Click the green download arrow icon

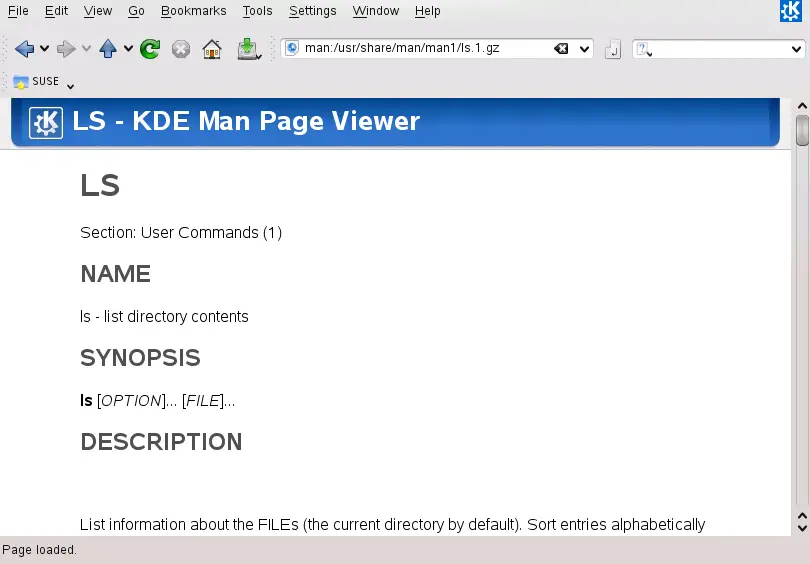[247, 49]
